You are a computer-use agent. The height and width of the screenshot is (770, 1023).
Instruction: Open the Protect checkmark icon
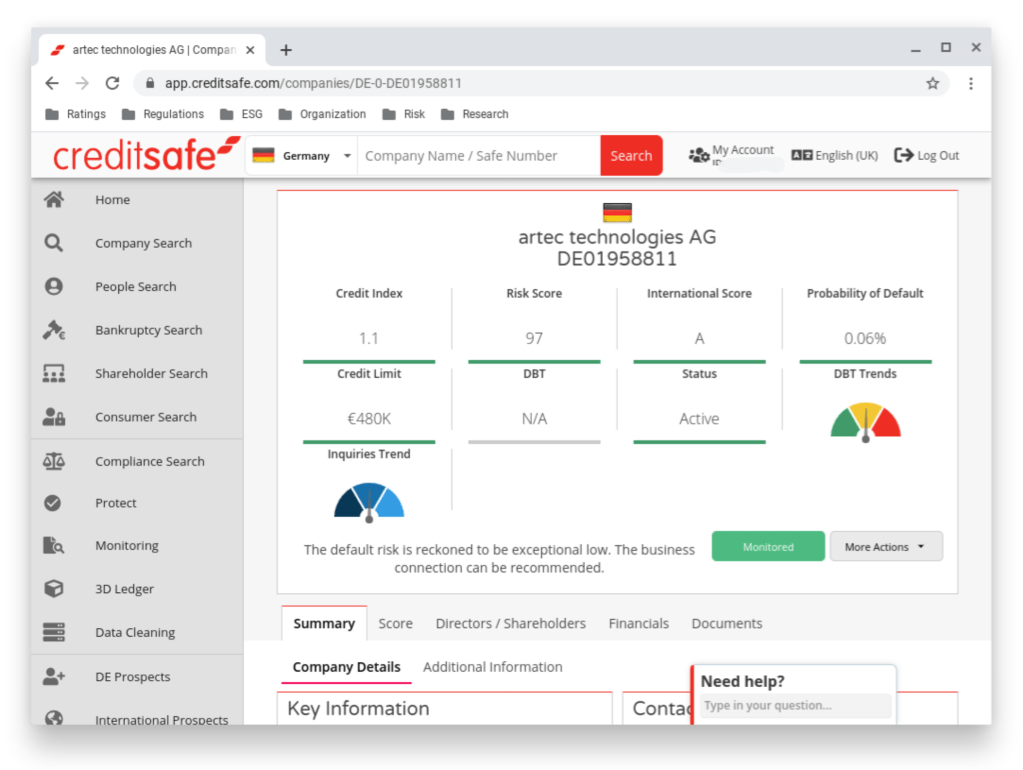54,503
